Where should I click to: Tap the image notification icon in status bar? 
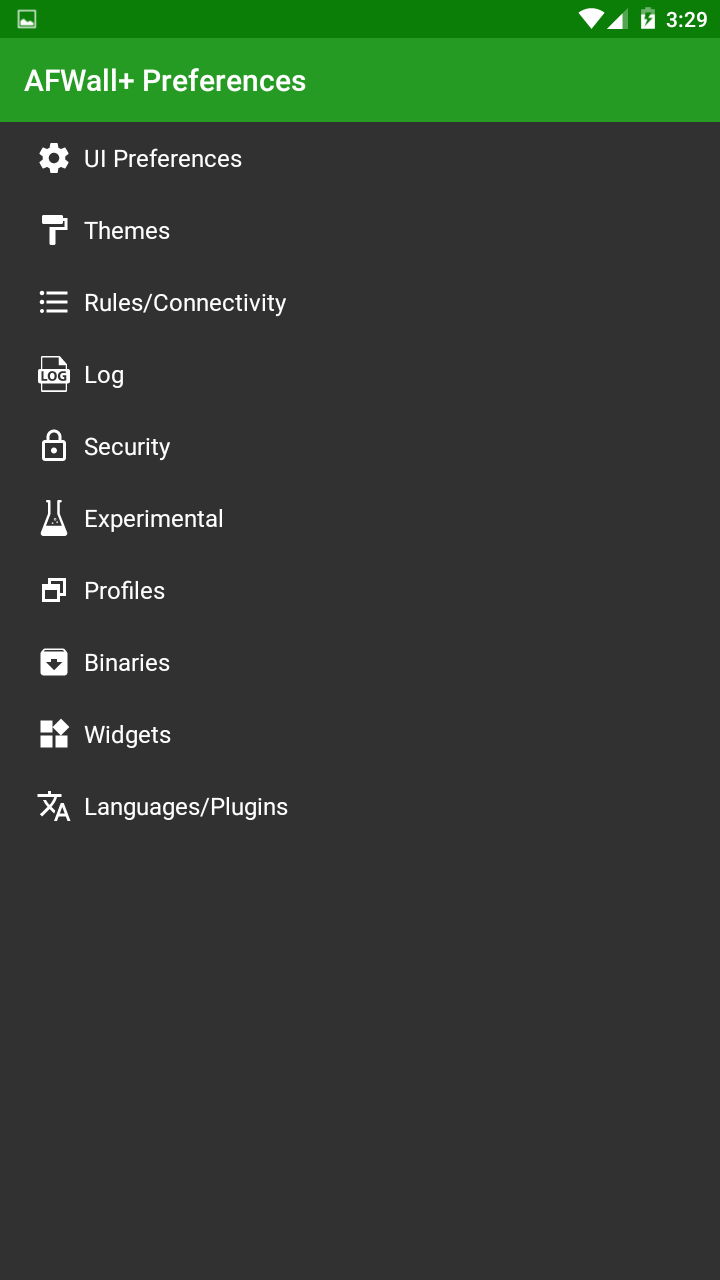(x=27, y=19)
